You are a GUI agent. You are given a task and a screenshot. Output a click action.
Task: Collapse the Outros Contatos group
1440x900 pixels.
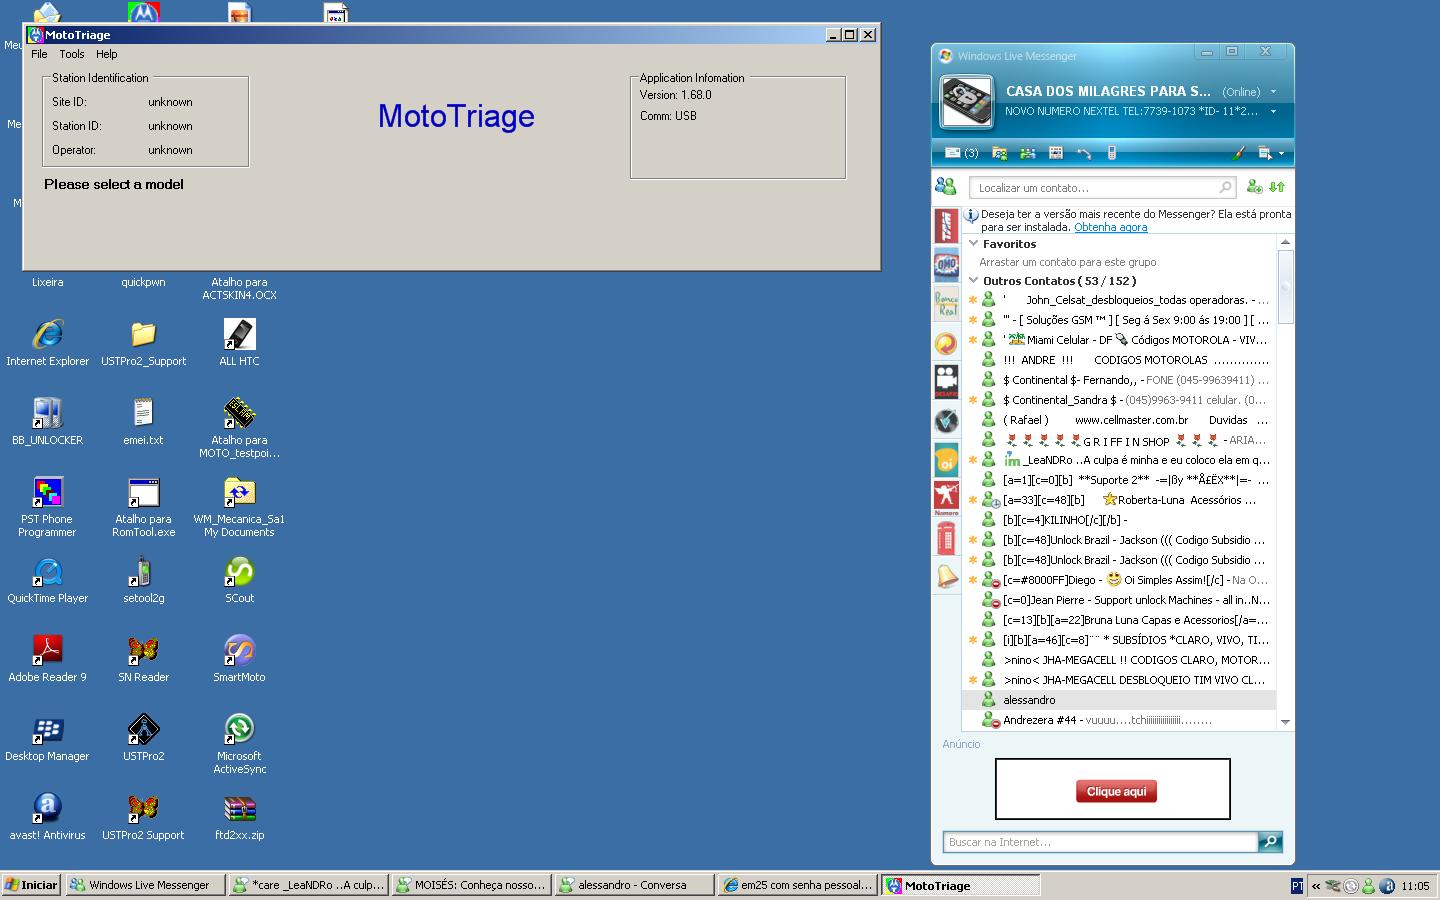pos(973,280)
